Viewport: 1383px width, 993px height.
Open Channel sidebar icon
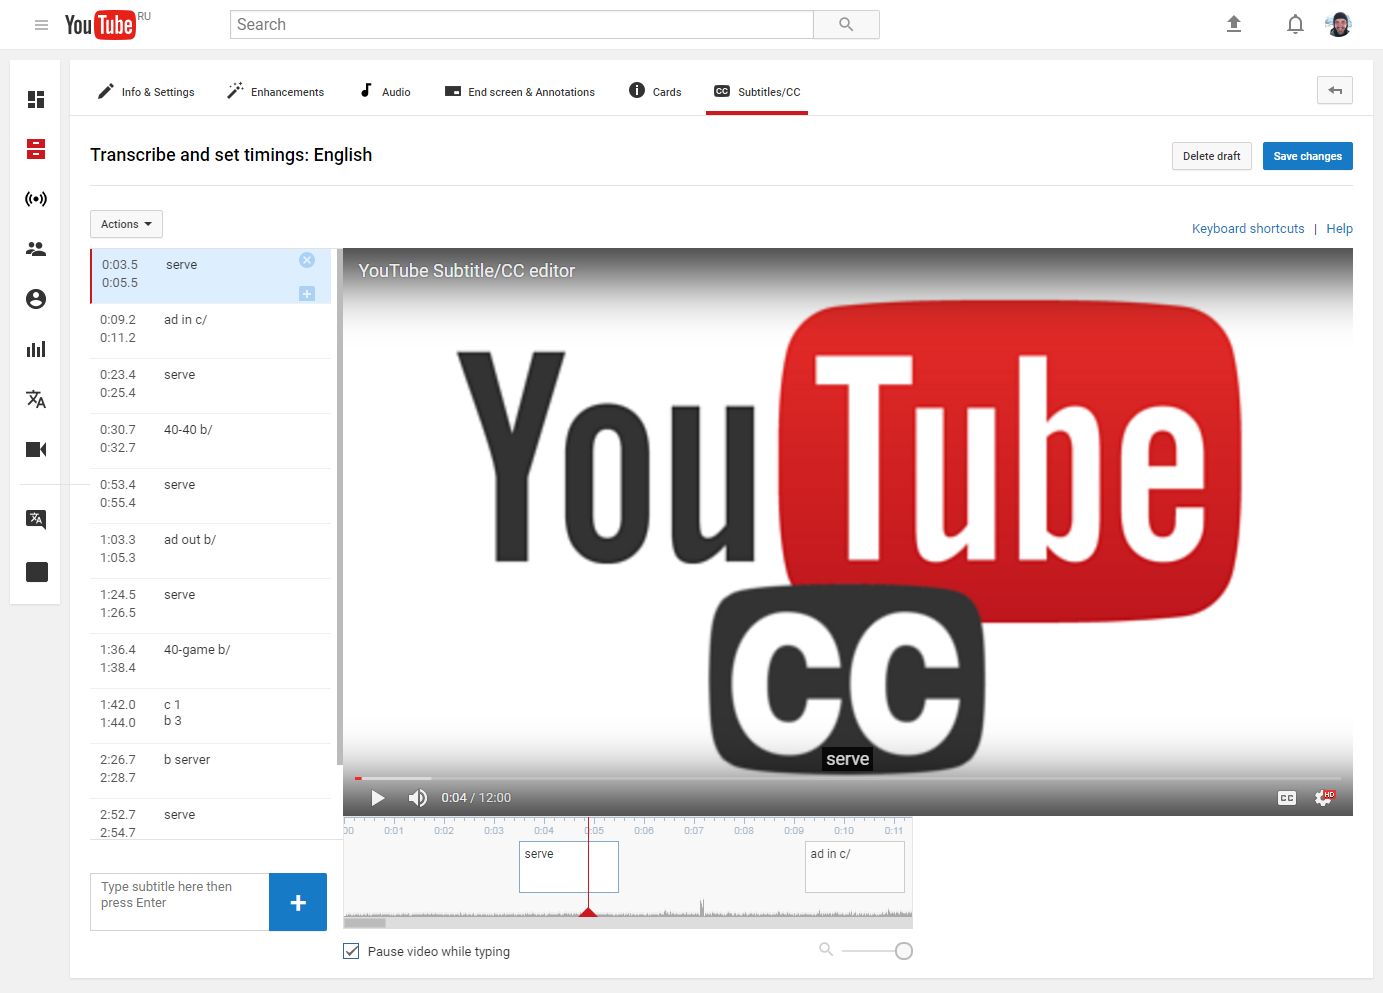(36, 299)
